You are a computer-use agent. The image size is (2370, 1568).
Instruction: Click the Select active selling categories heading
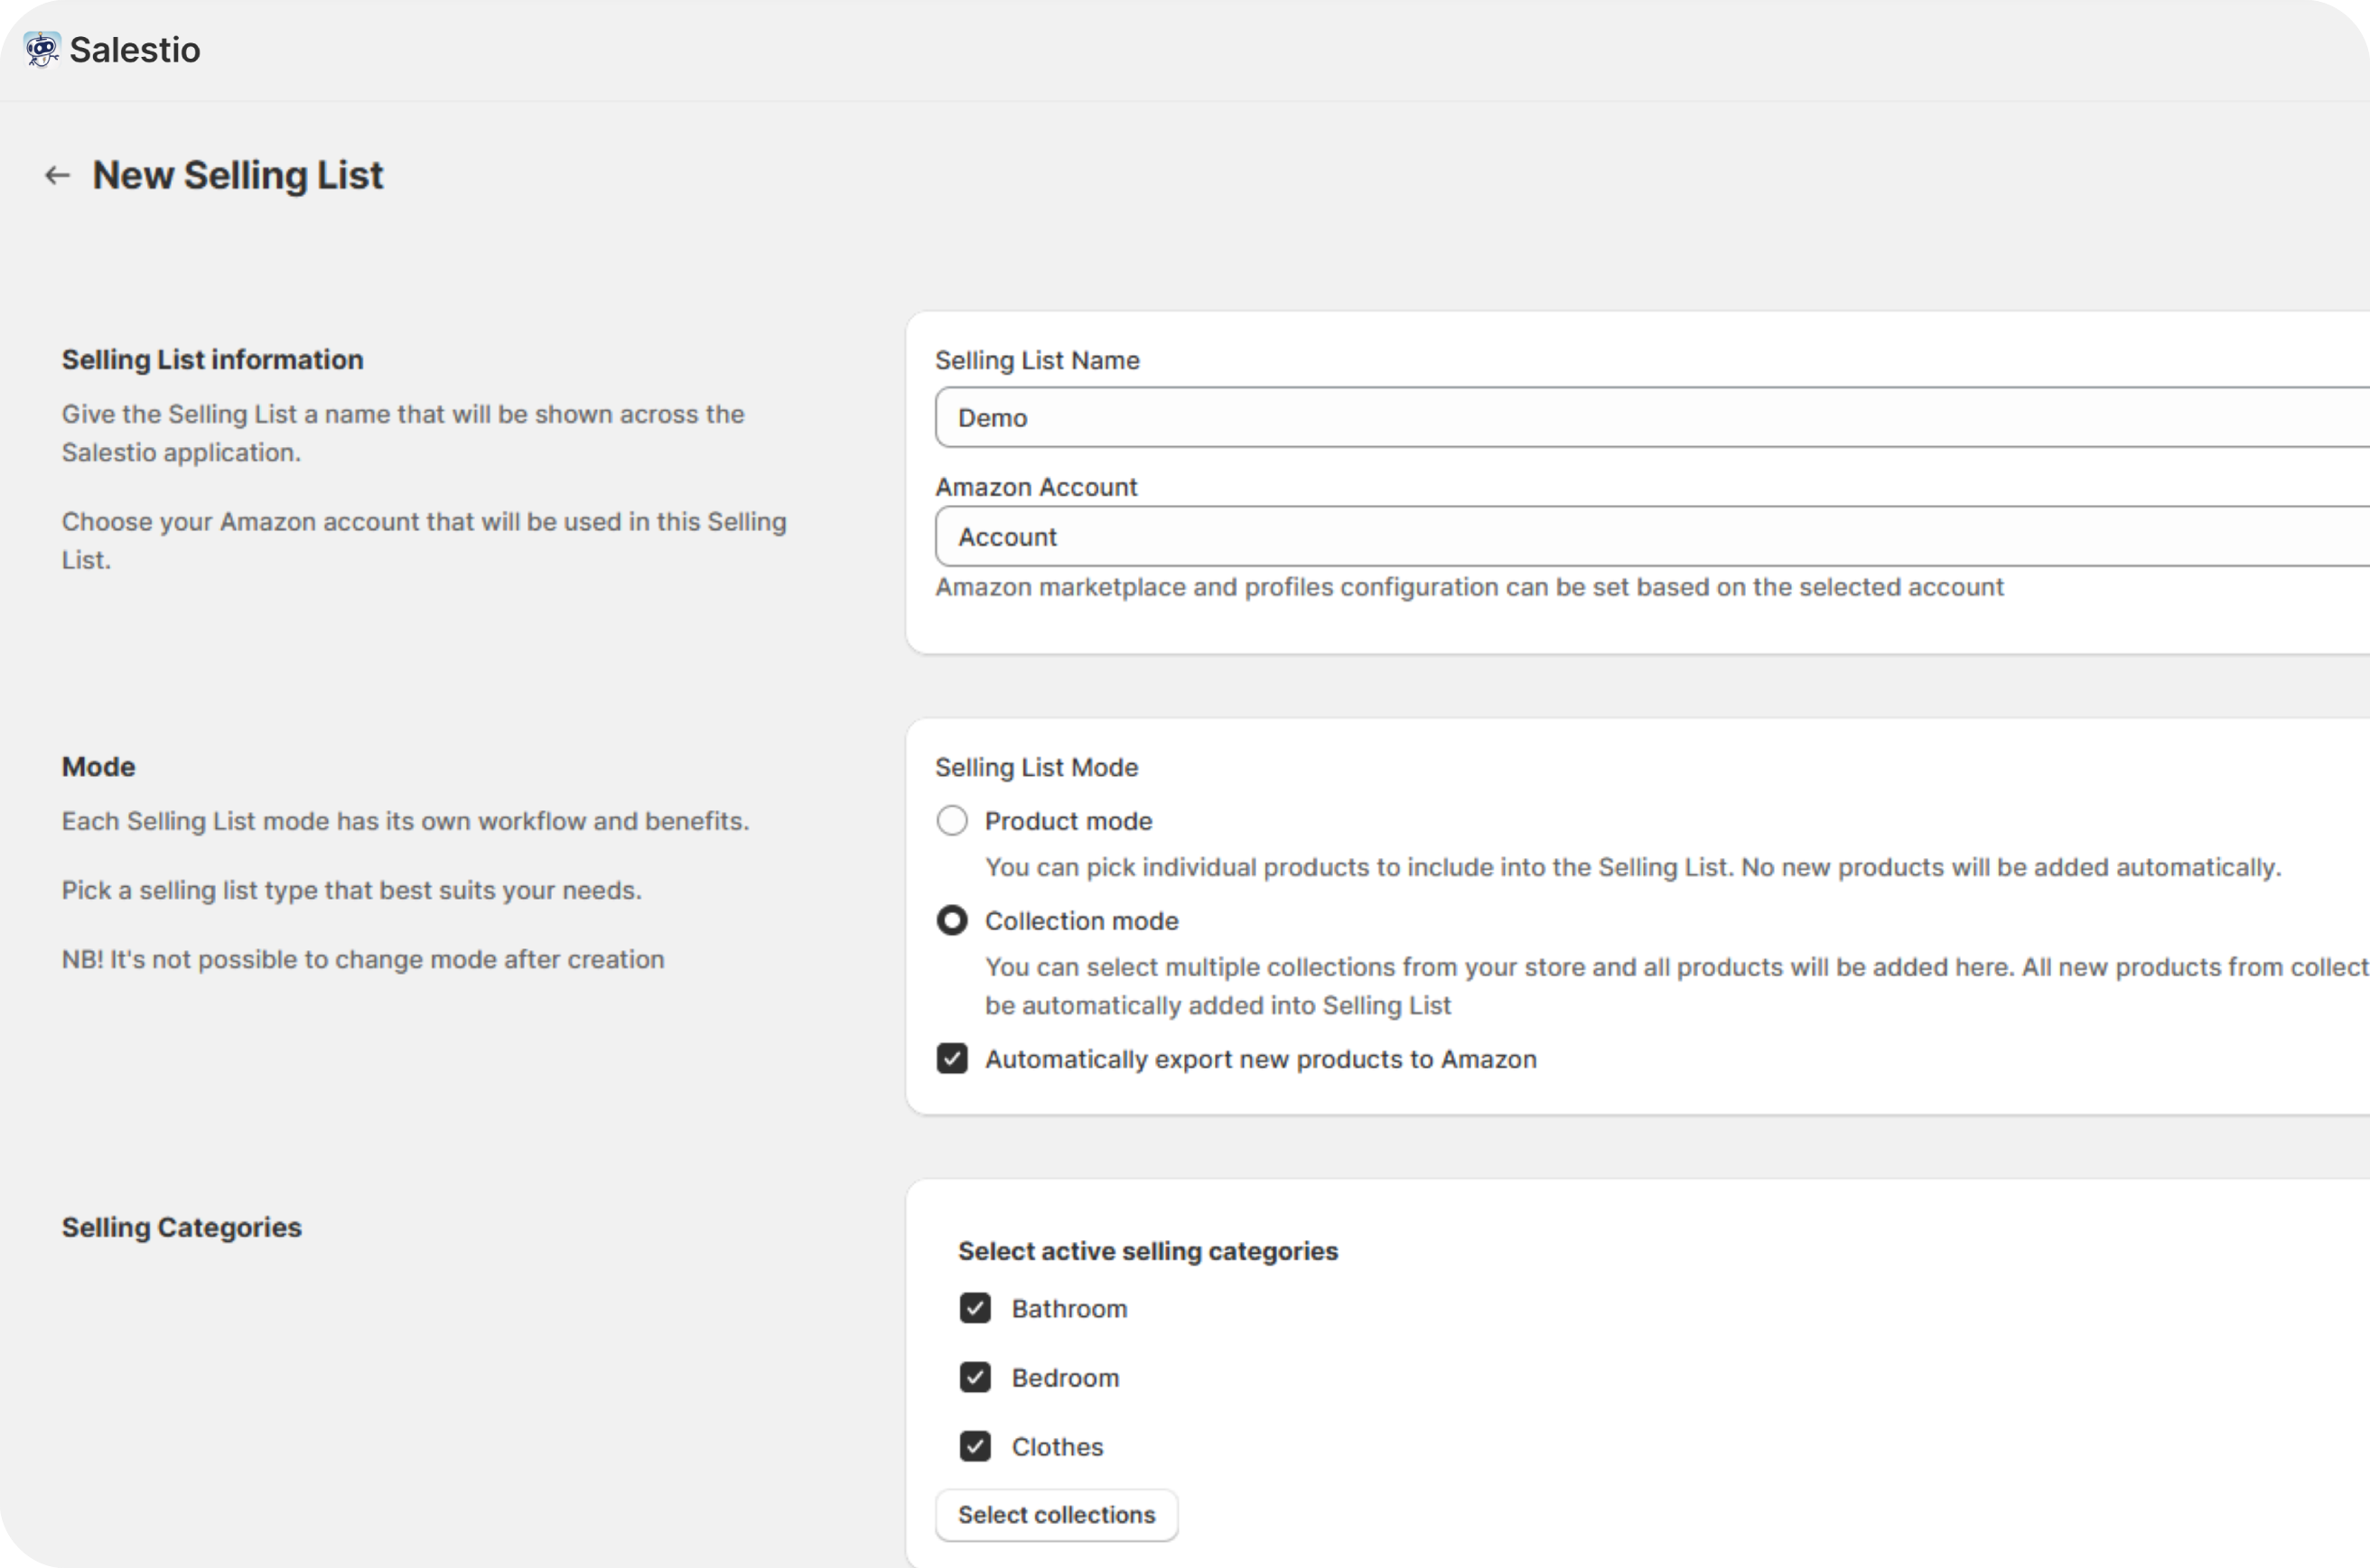click(1147, 1252)
